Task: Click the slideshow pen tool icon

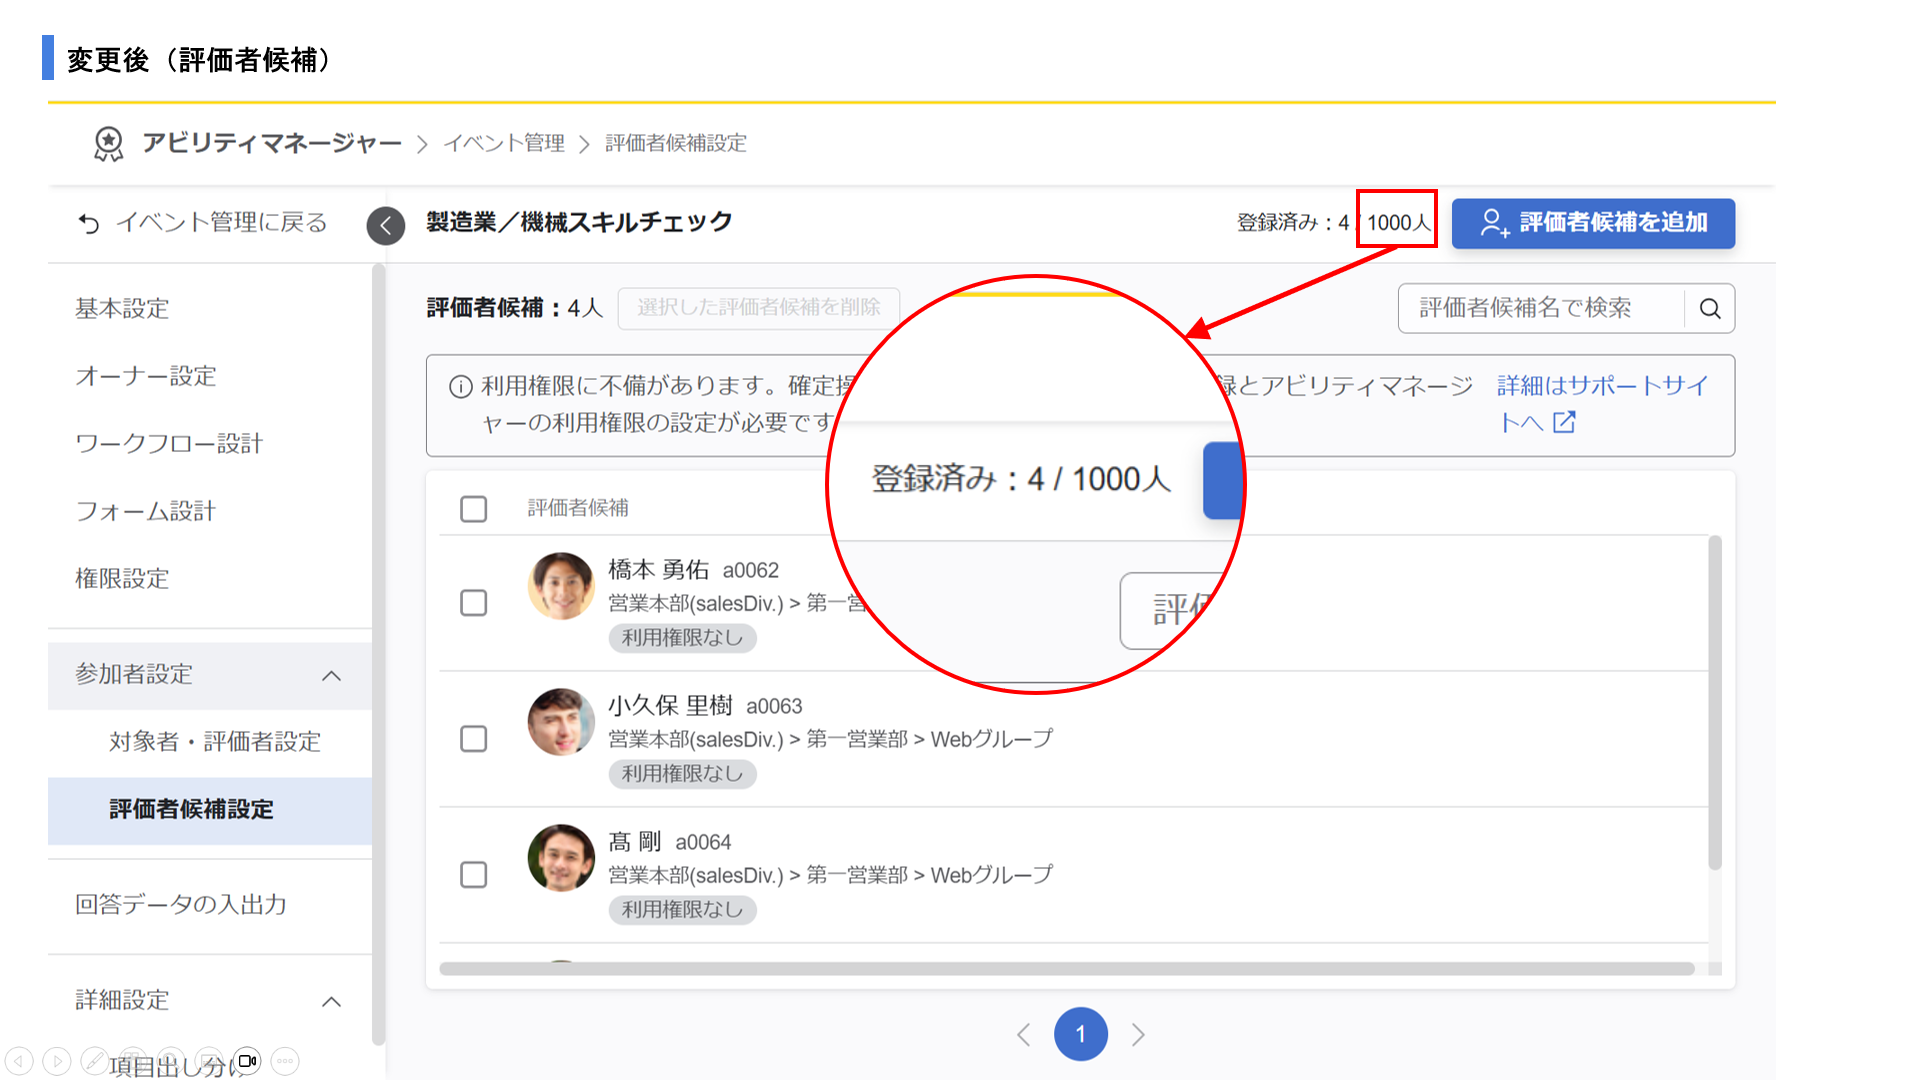Action: click(x=95, y=1061)
